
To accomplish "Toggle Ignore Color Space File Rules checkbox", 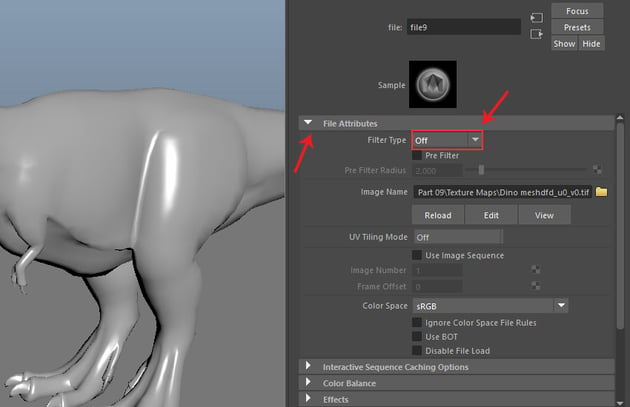I will pos(417,322).
